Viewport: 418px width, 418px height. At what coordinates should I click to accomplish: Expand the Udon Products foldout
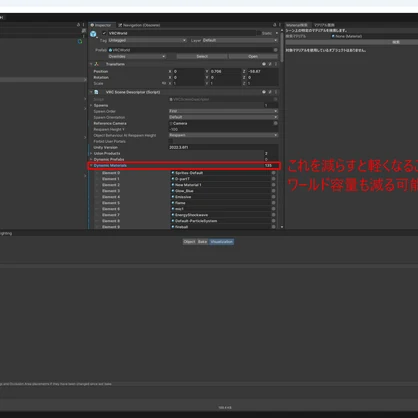coord(91,153)
